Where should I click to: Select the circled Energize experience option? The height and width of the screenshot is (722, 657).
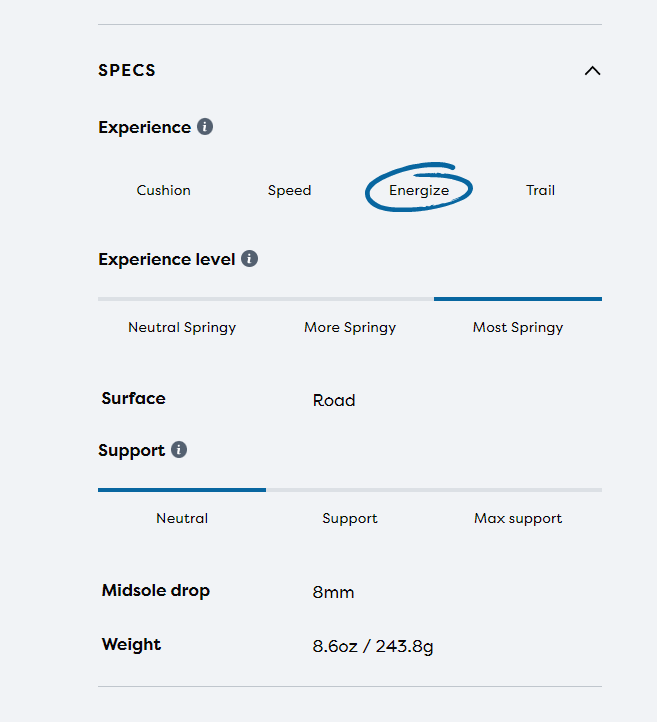419,190
